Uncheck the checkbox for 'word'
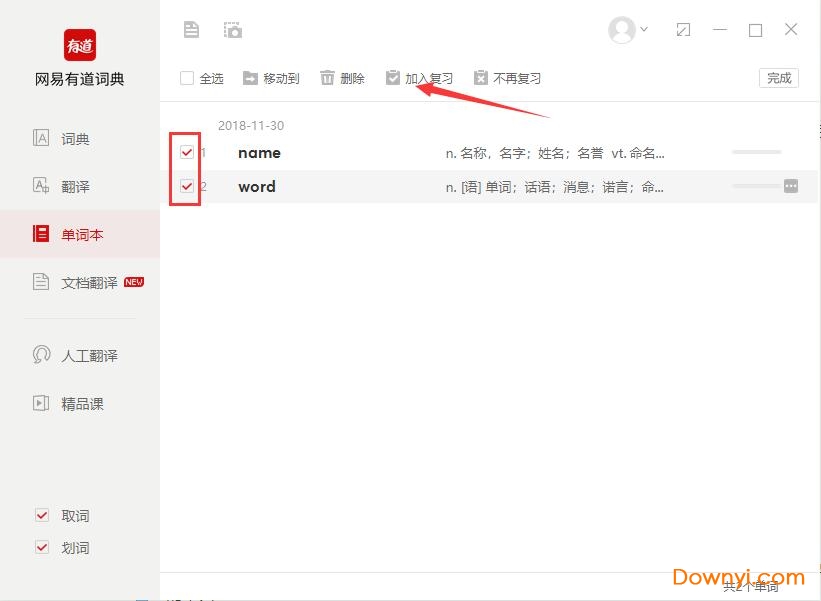The width and height of the screenshot is (821, 601). (x=187, y=186)
